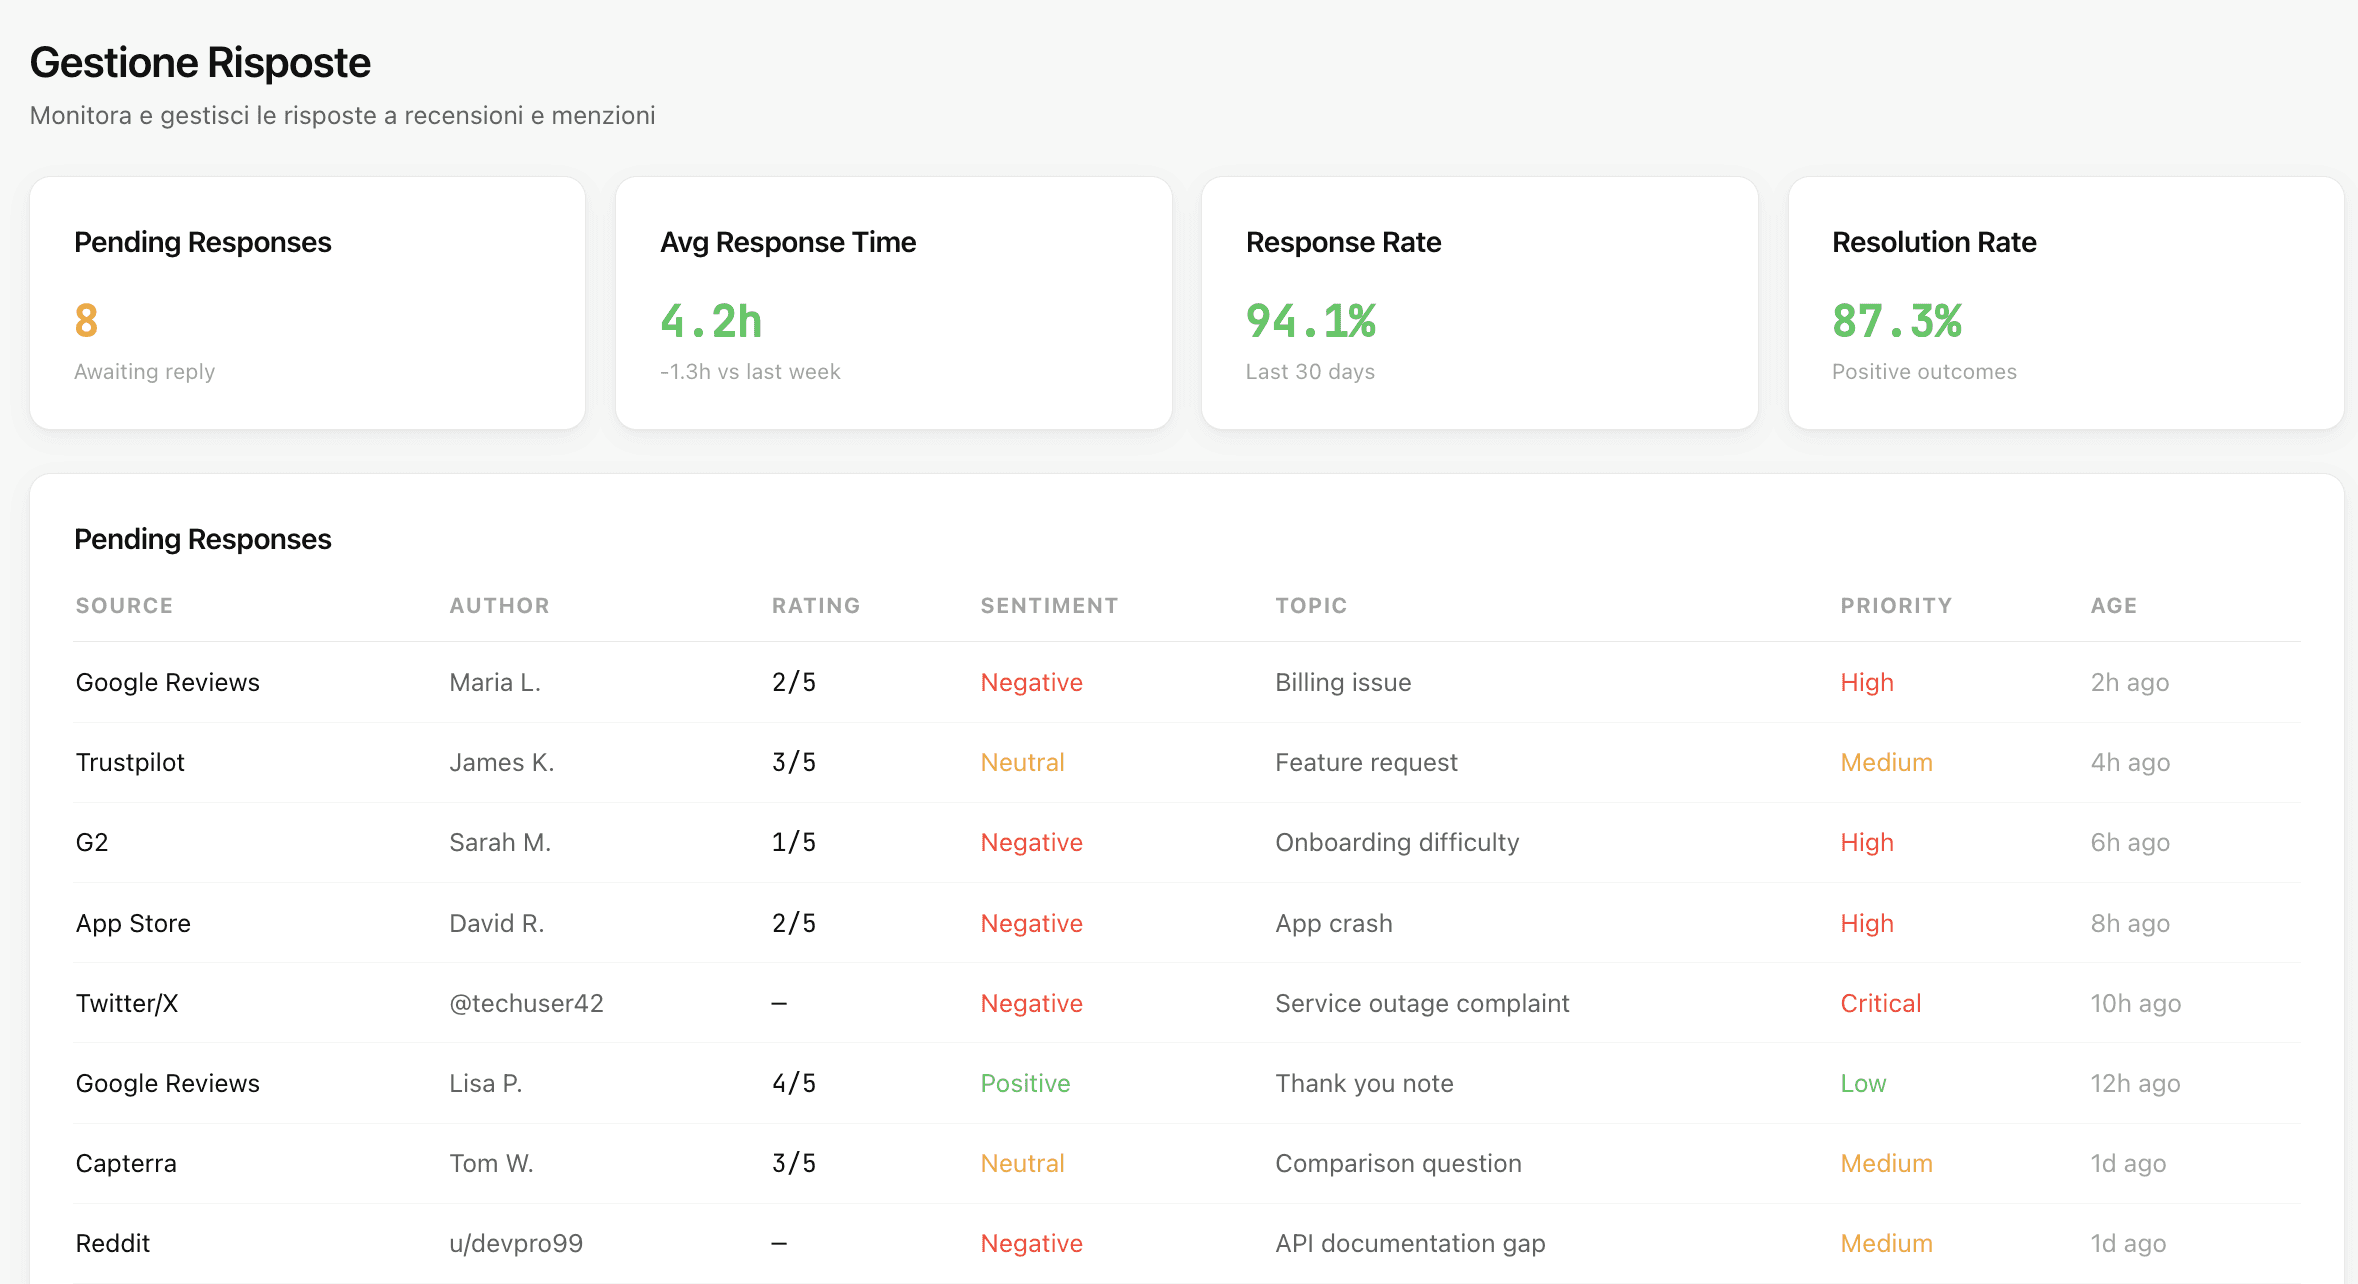Sort by Priority column header

[x=1896, y=605]
